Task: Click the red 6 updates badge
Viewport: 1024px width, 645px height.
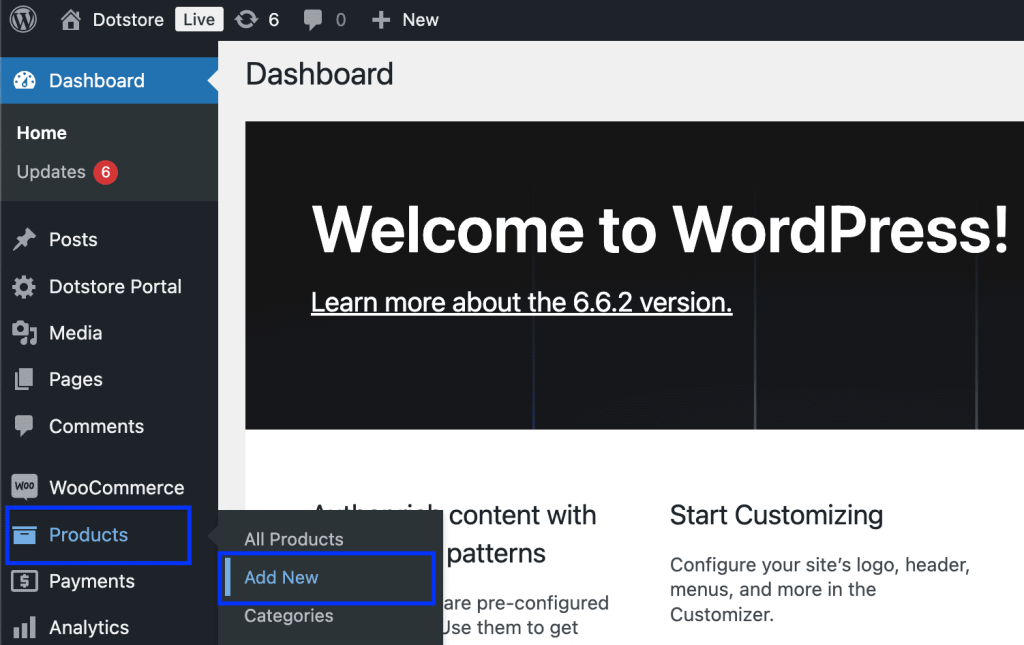Action: (x=106, y=172)
